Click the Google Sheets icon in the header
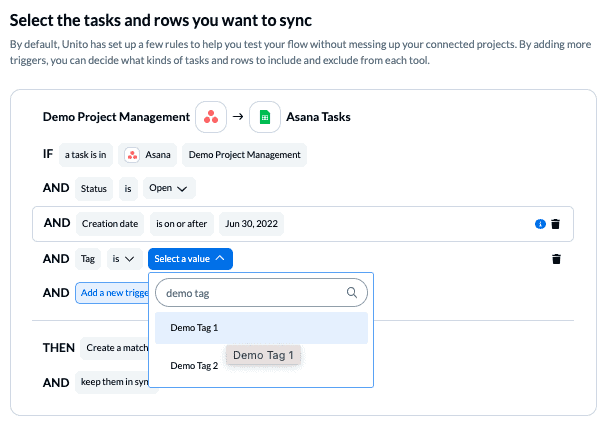The image size is (608, 427). [x=265, y=117]
